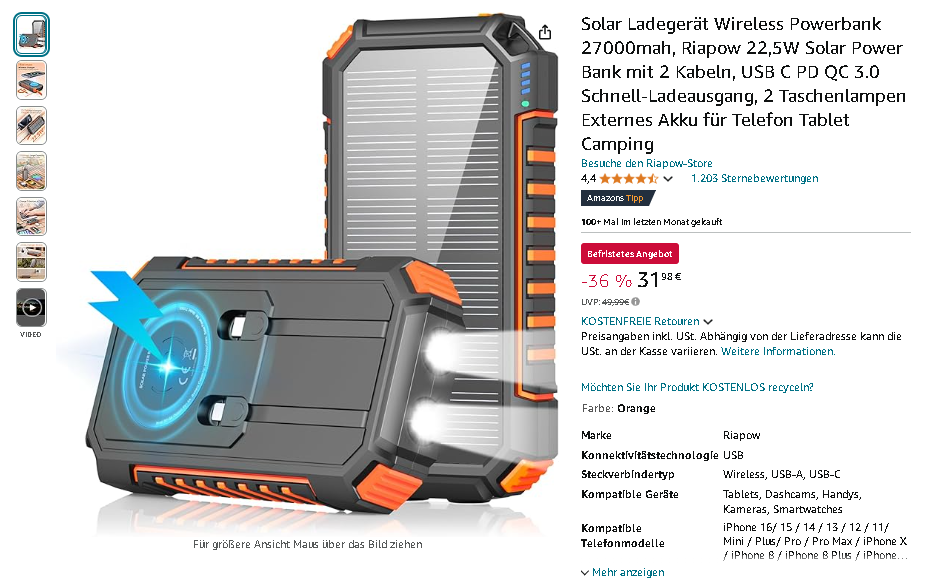The width and height of the screenshot is (928, 584).
Task: Expand the star rating dropdown chevron
Action: [668, 179]
